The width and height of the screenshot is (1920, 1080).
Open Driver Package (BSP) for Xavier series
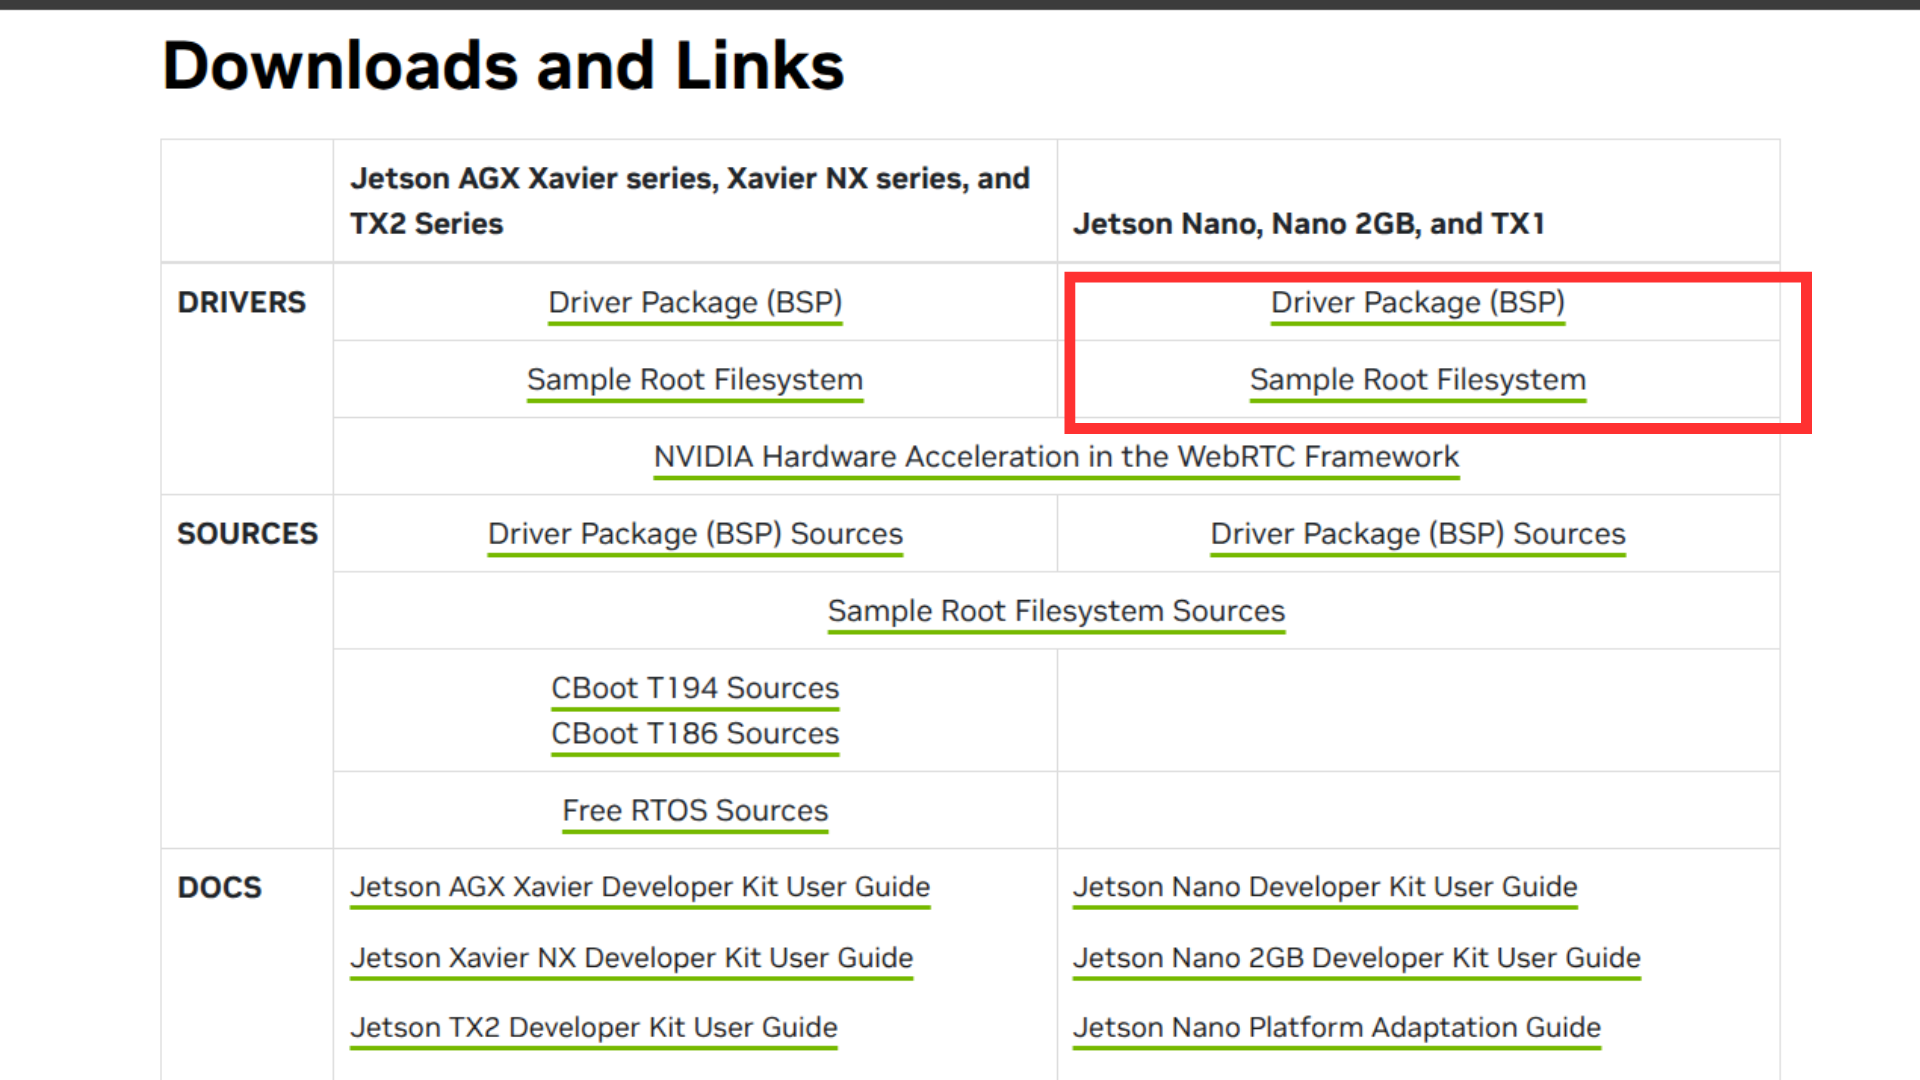coord(695,302)
